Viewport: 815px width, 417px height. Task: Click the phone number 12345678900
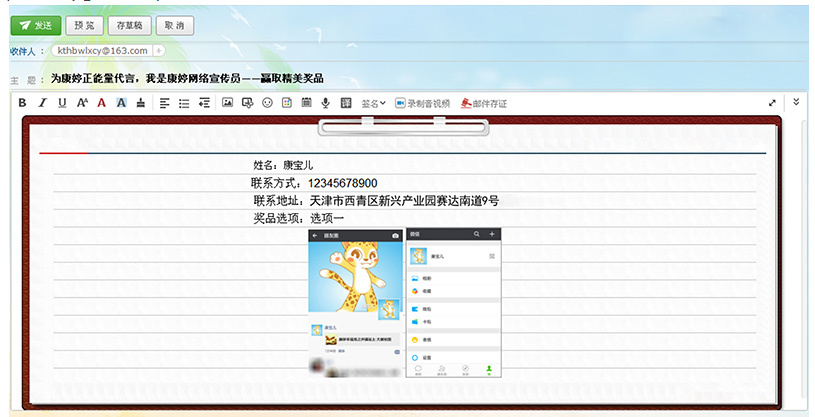[x=343, y=183]
